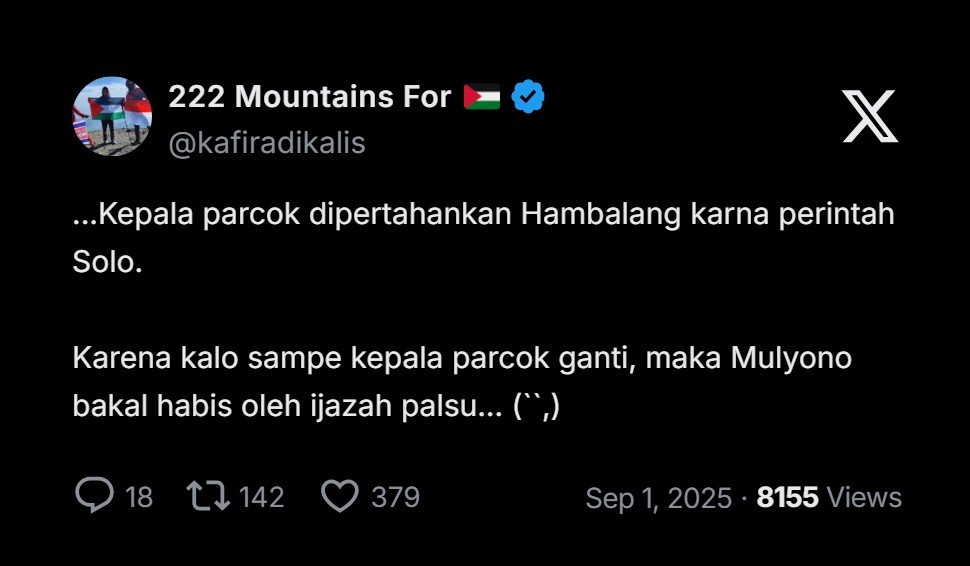Like the post with the heart icon
Screen dimensions: 970x566
pyautogui.click(x=340, y=496)
